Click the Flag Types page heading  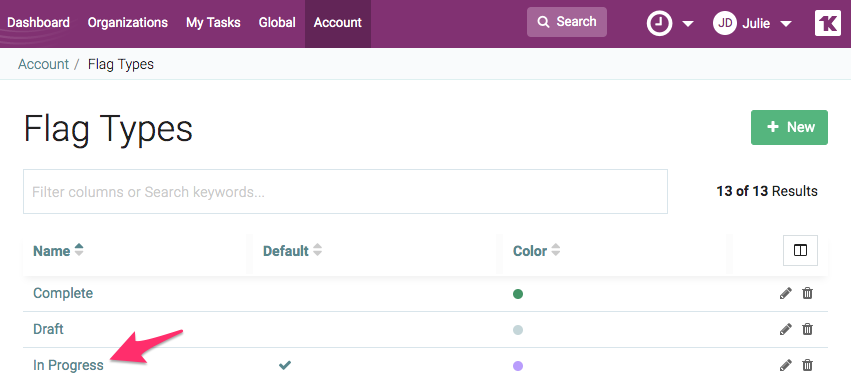point(108,129)
